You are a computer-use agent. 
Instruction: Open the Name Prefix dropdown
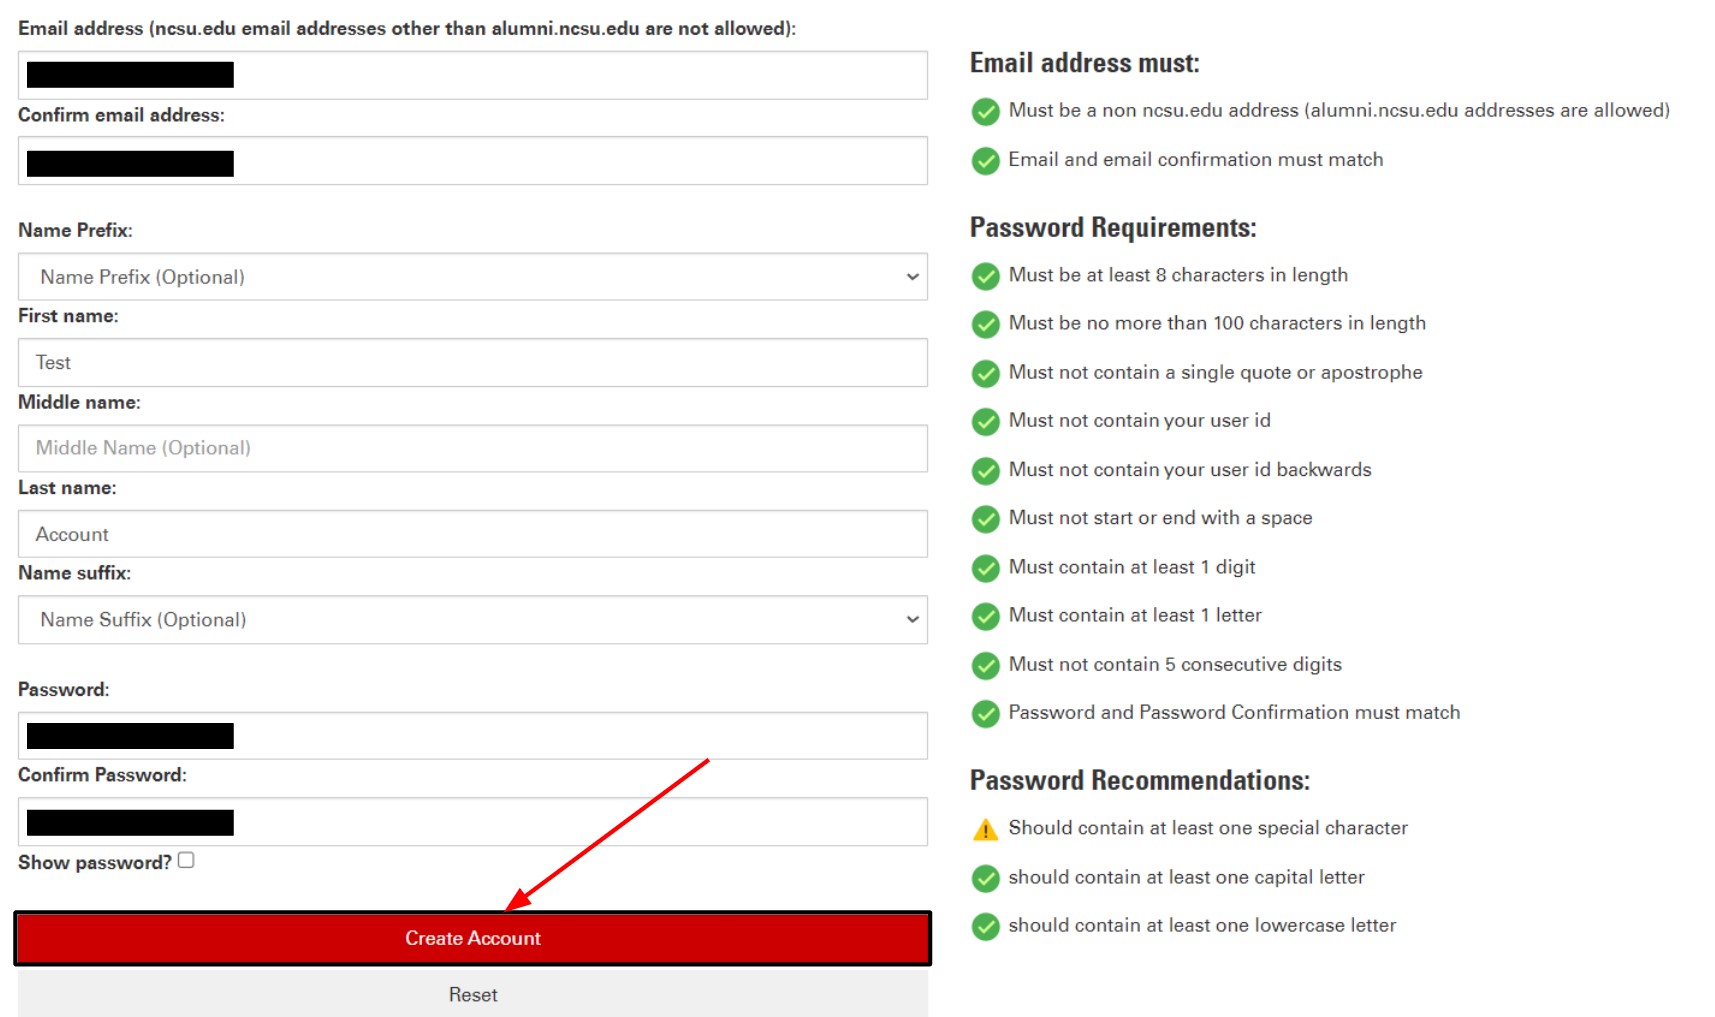(472, 277)
